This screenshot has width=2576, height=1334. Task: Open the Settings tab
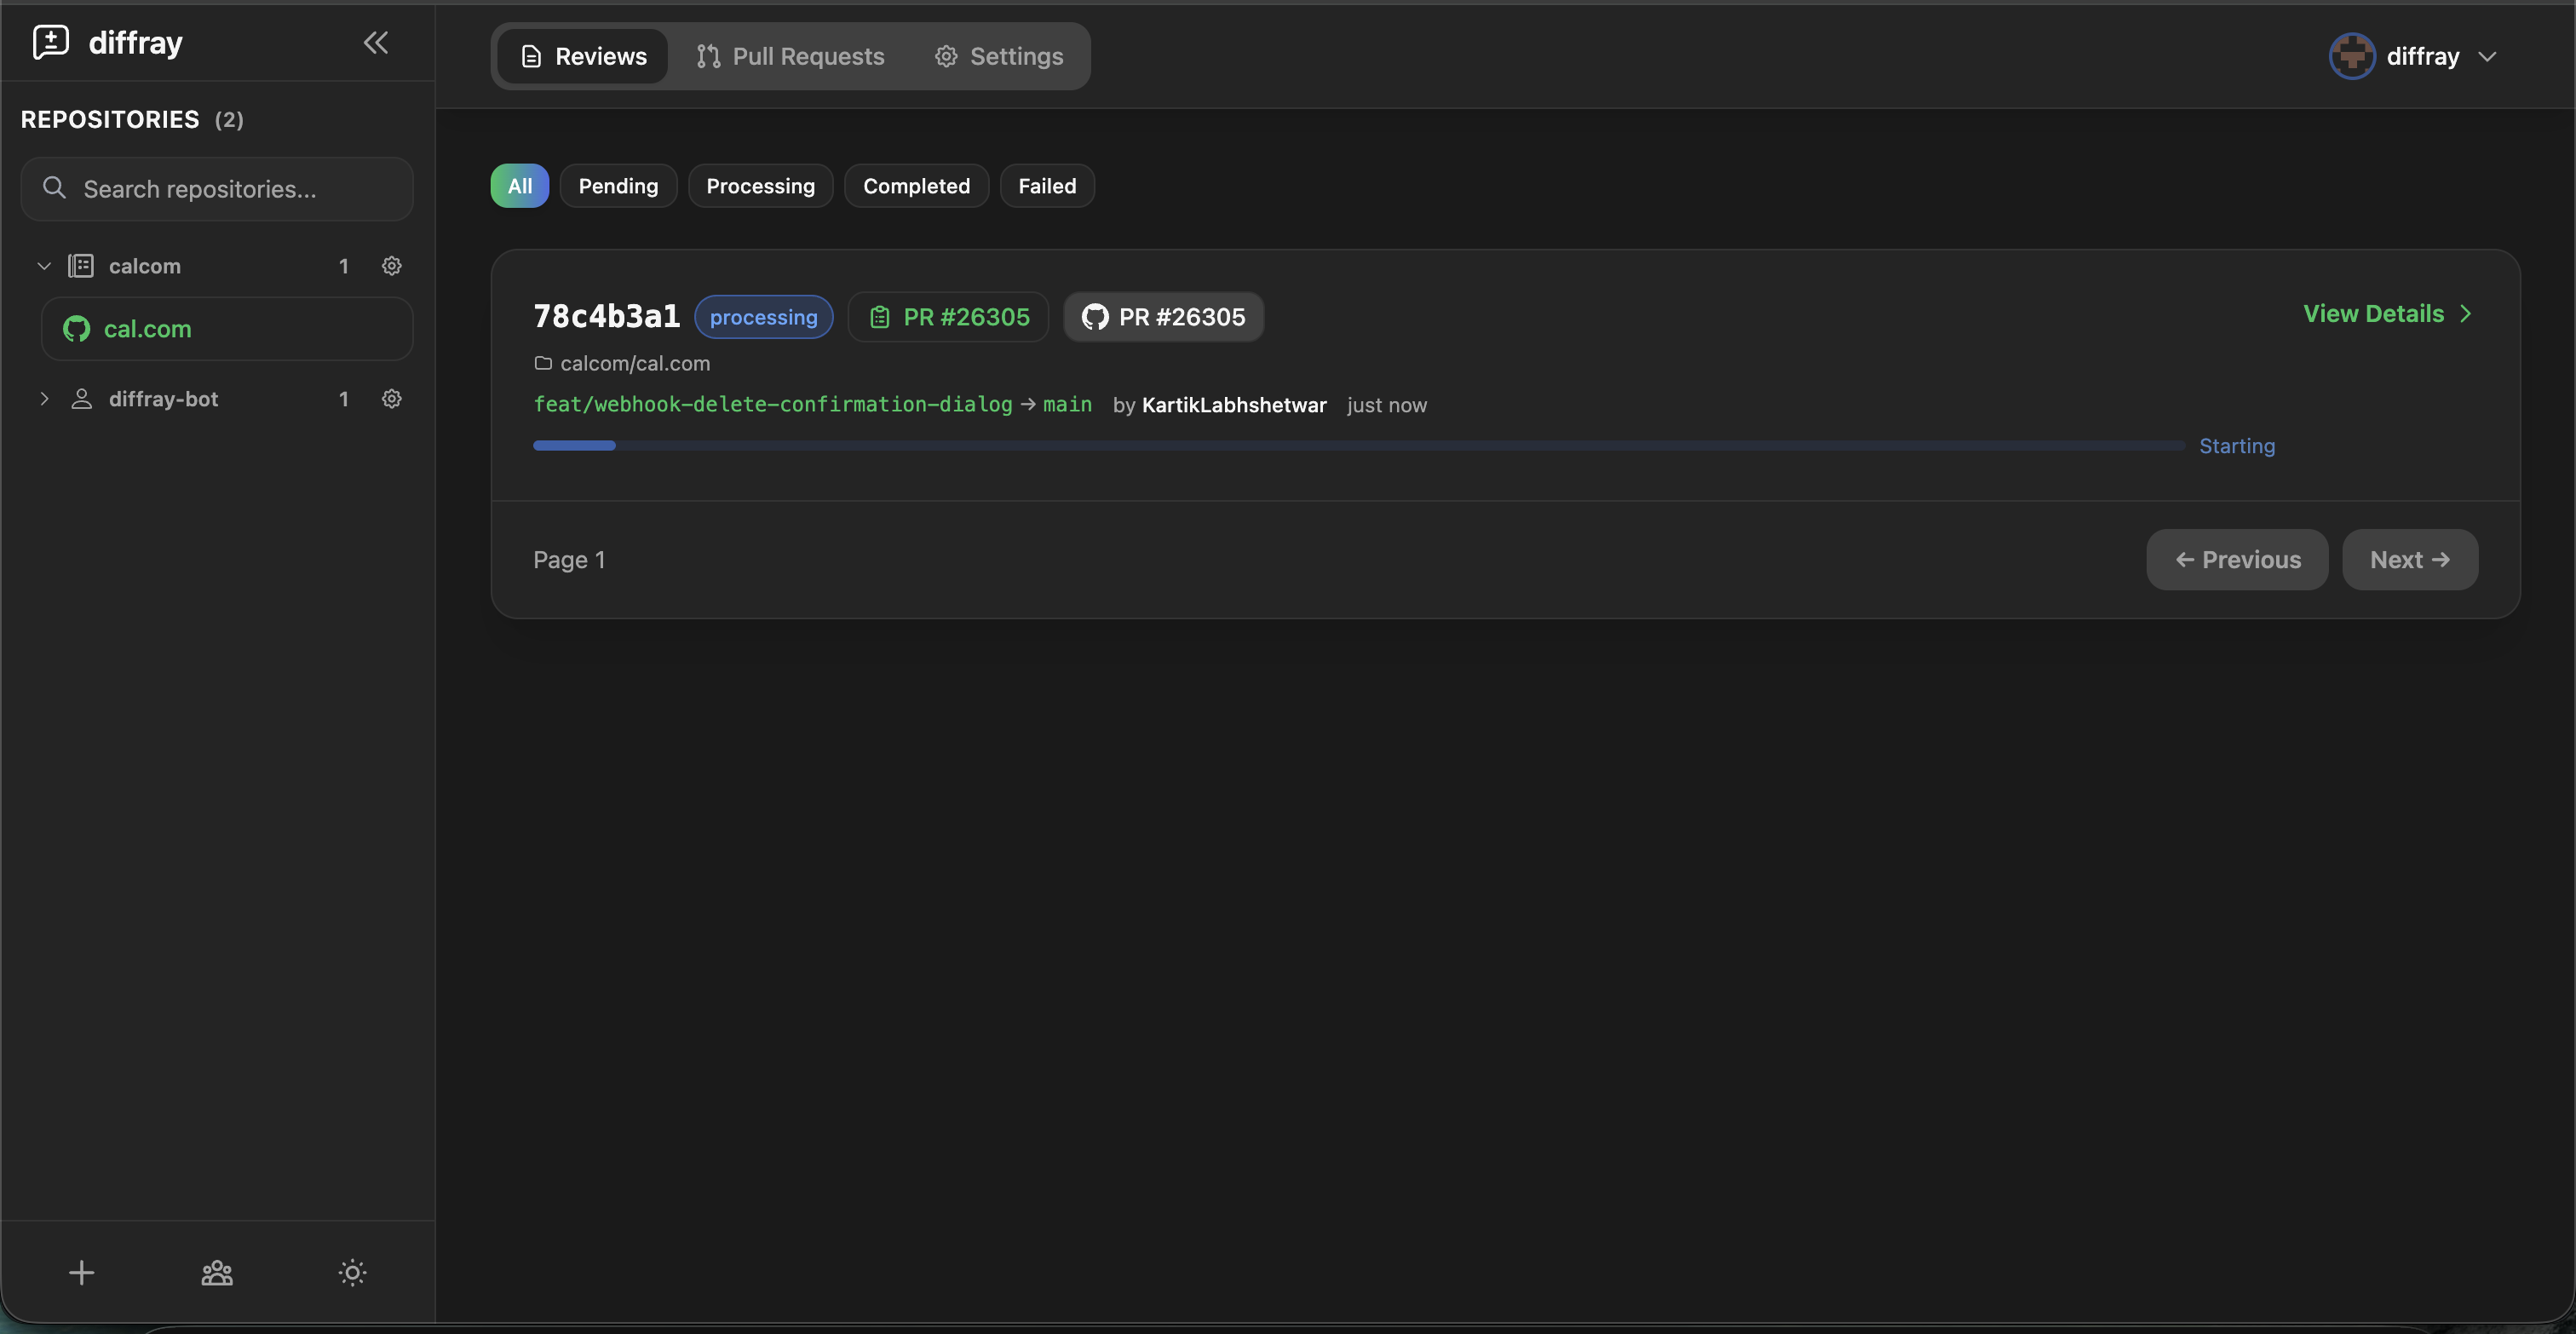(x=998, y=56)
